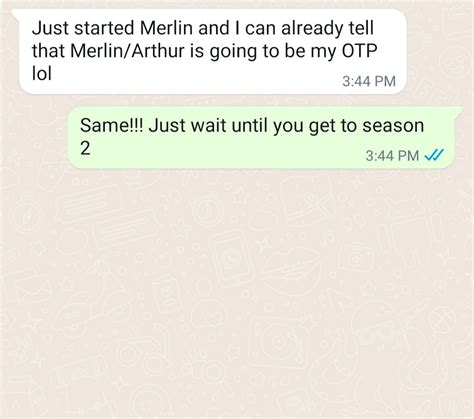
Task: Tap "Same!!!" in the sent message
Action: (x=112, y=126)
